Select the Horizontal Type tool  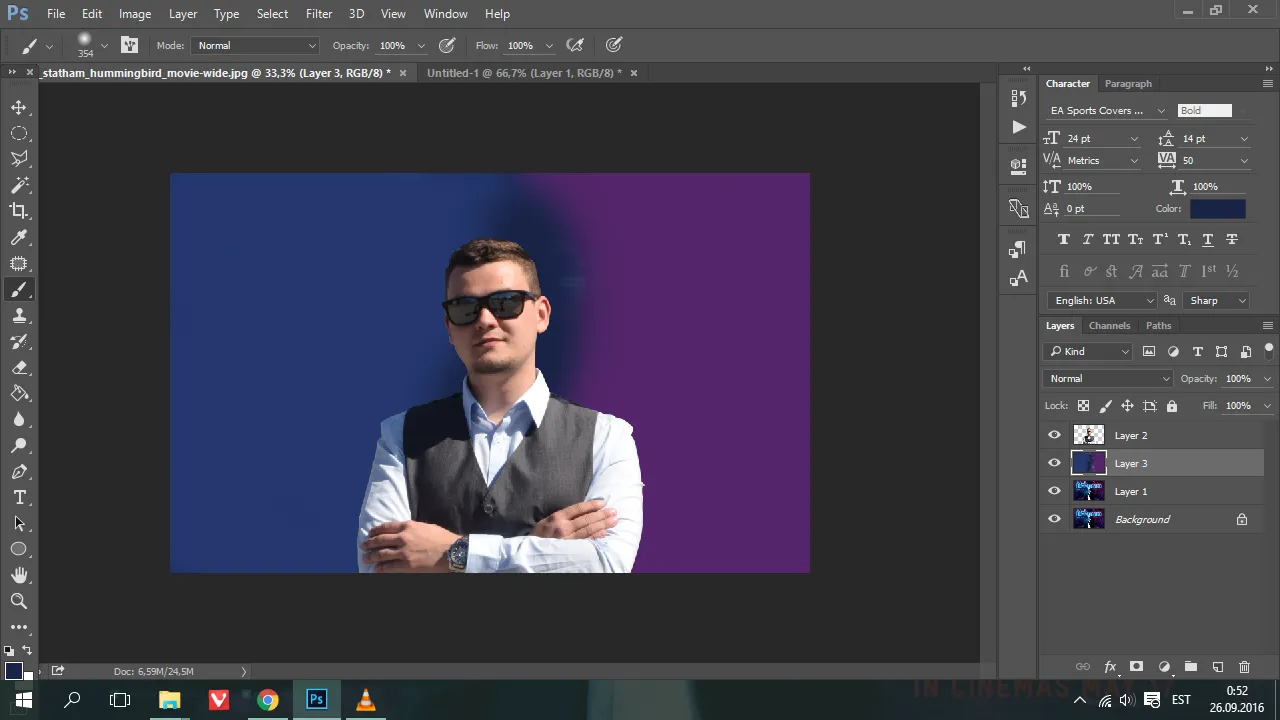19,497
